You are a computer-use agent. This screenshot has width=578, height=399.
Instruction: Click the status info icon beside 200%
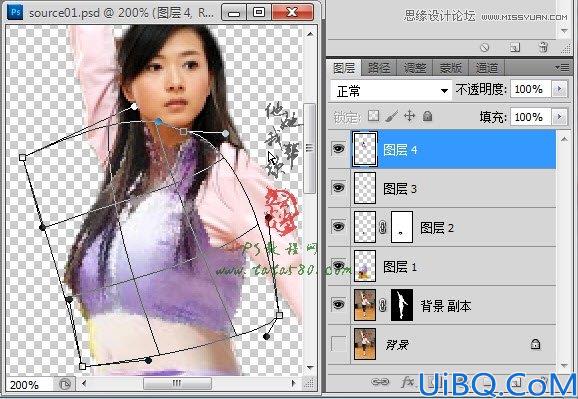[x=65, y=385]
